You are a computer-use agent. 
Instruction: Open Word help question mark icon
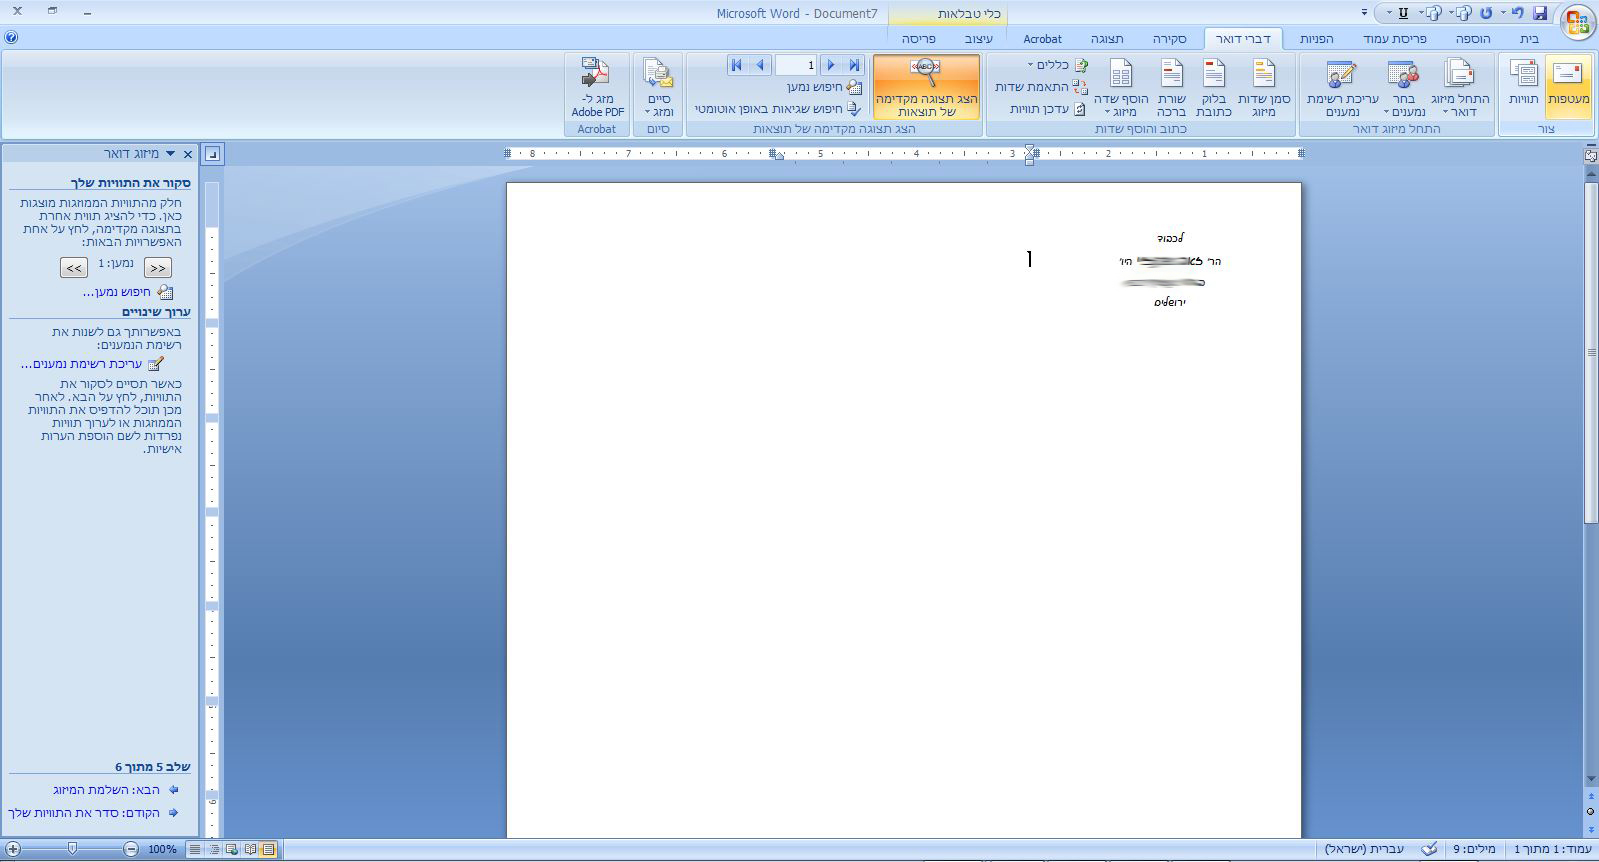[11, 38]
